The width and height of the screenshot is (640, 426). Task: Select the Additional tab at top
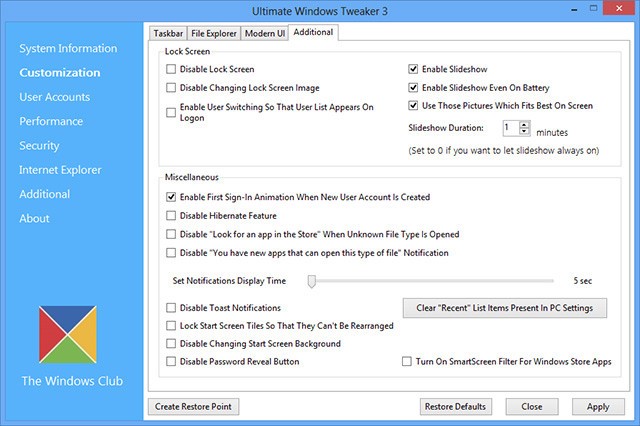point(313,32)
